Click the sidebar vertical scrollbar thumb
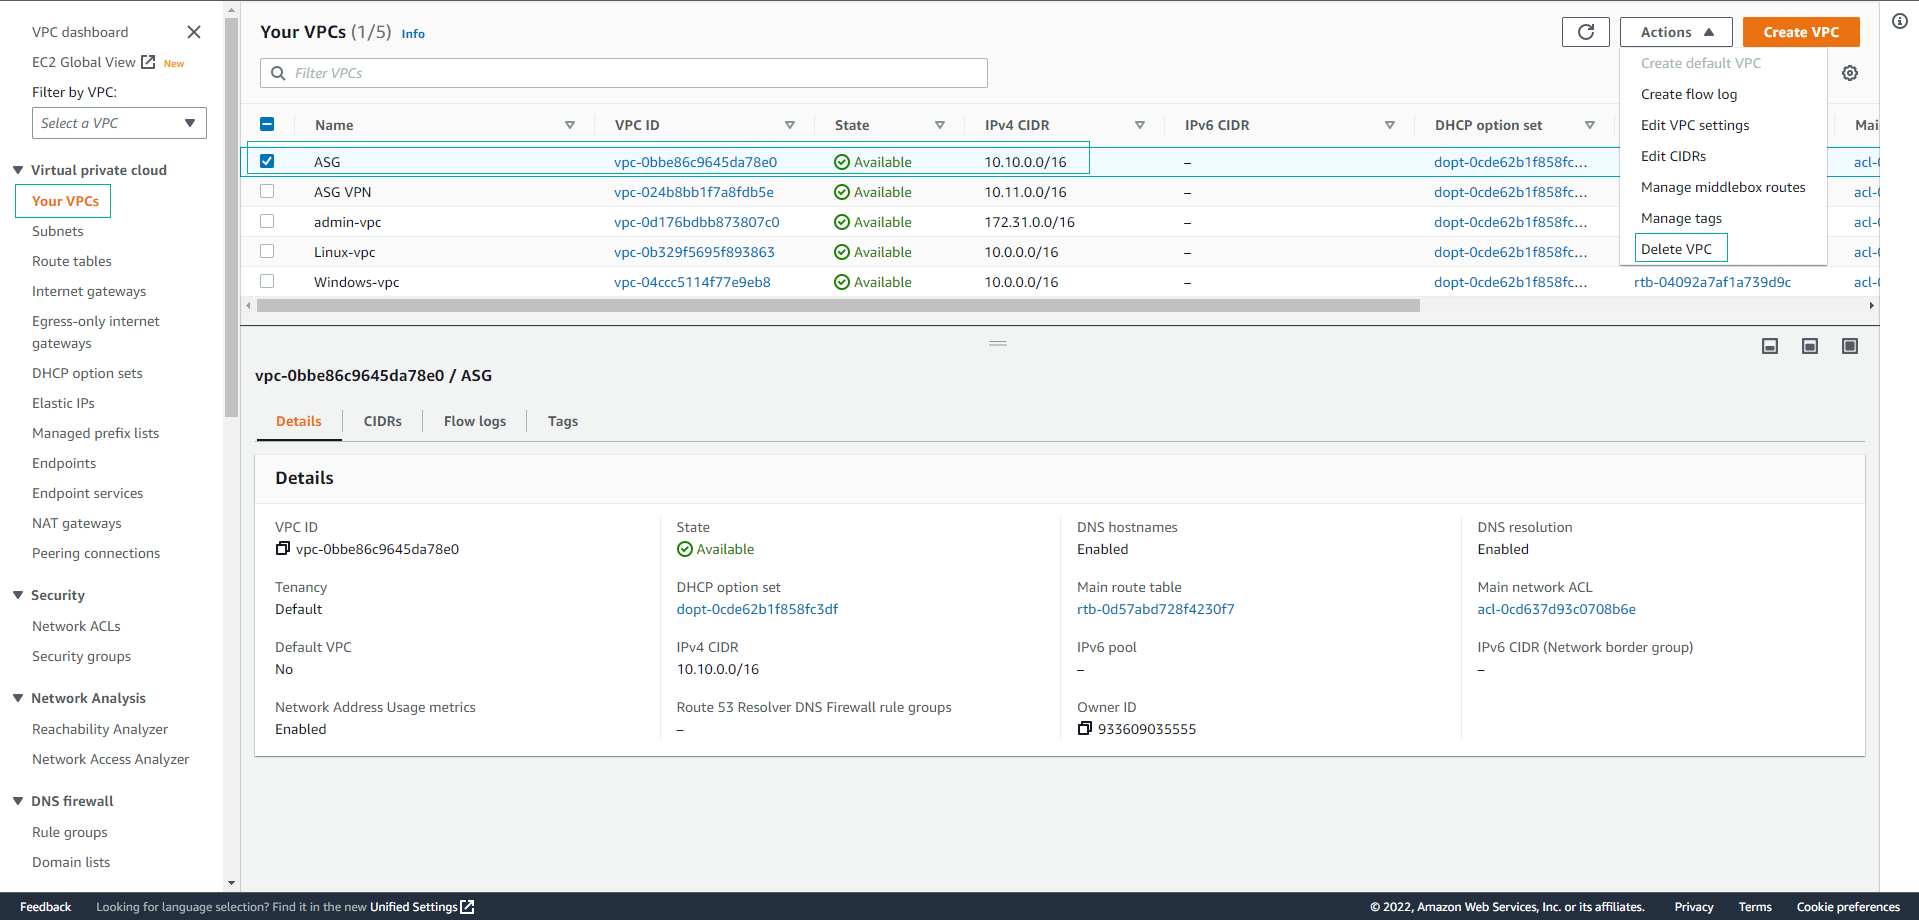The width and height of the screenshot is (1919, 920). click(232, 216)
